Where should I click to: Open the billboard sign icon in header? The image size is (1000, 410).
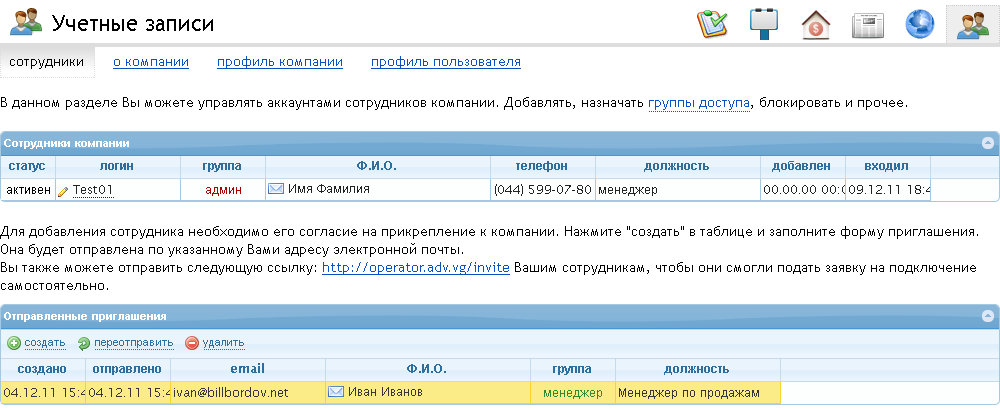(765, 24)
